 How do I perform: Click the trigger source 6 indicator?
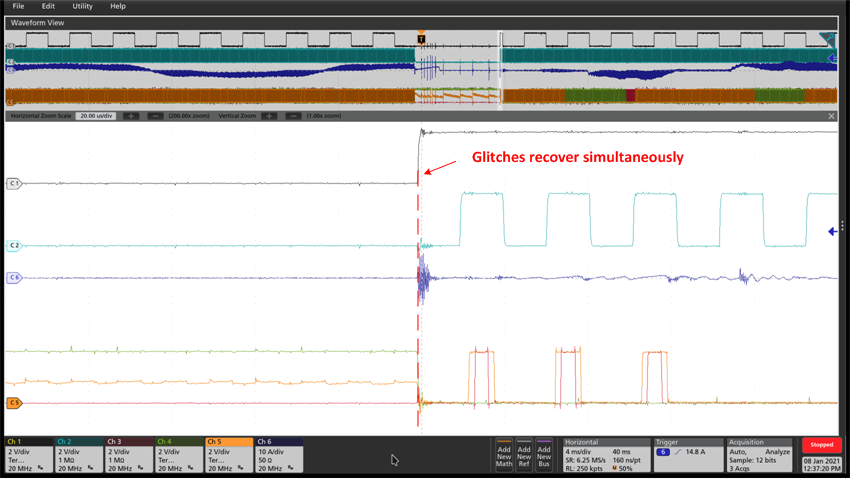(x=663, y=452)
